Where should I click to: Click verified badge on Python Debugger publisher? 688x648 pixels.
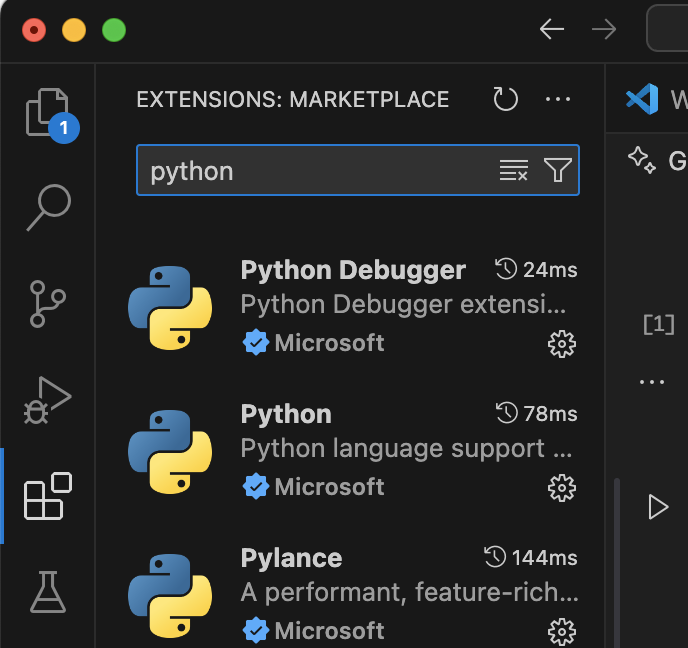point(255,343)
